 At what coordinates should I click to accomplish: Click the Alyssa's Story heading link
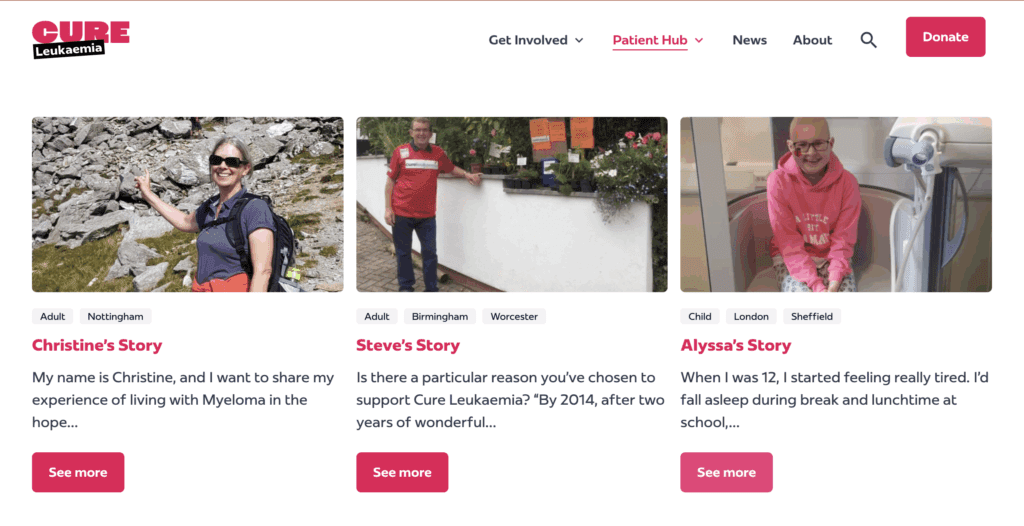(736, 345)
